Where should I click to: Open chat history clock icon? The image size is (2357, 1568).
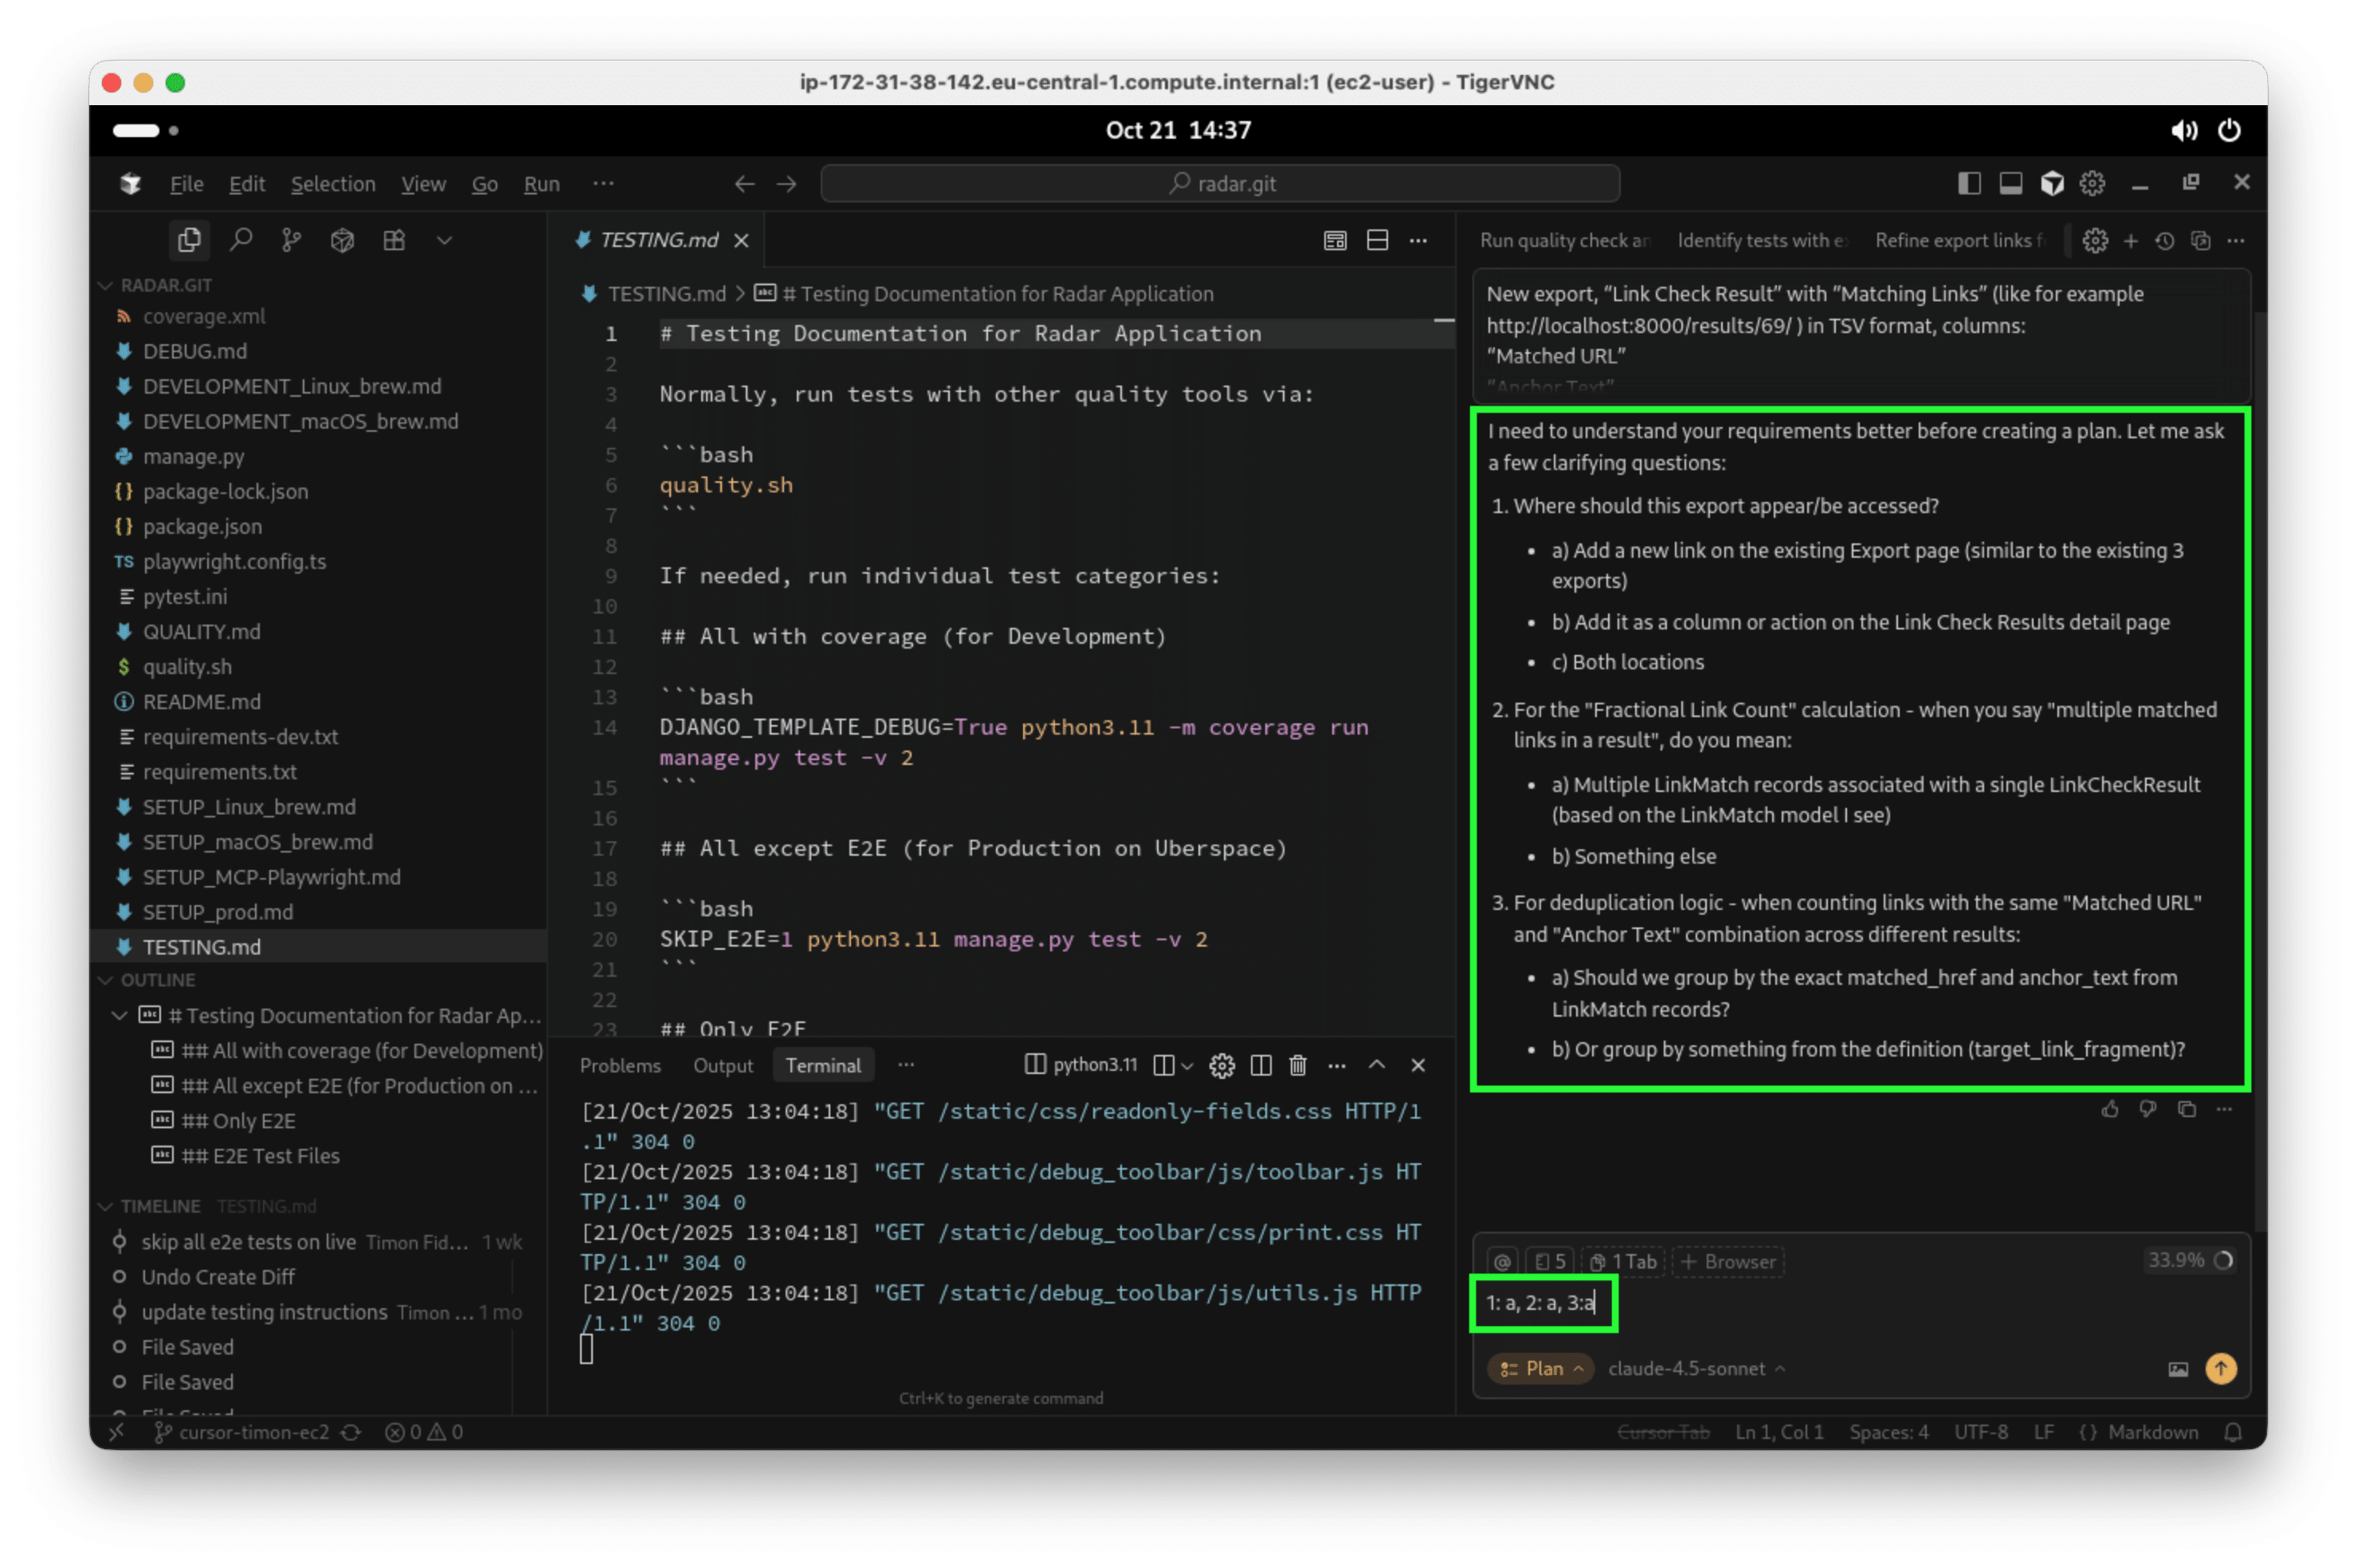click(2165, 241)
